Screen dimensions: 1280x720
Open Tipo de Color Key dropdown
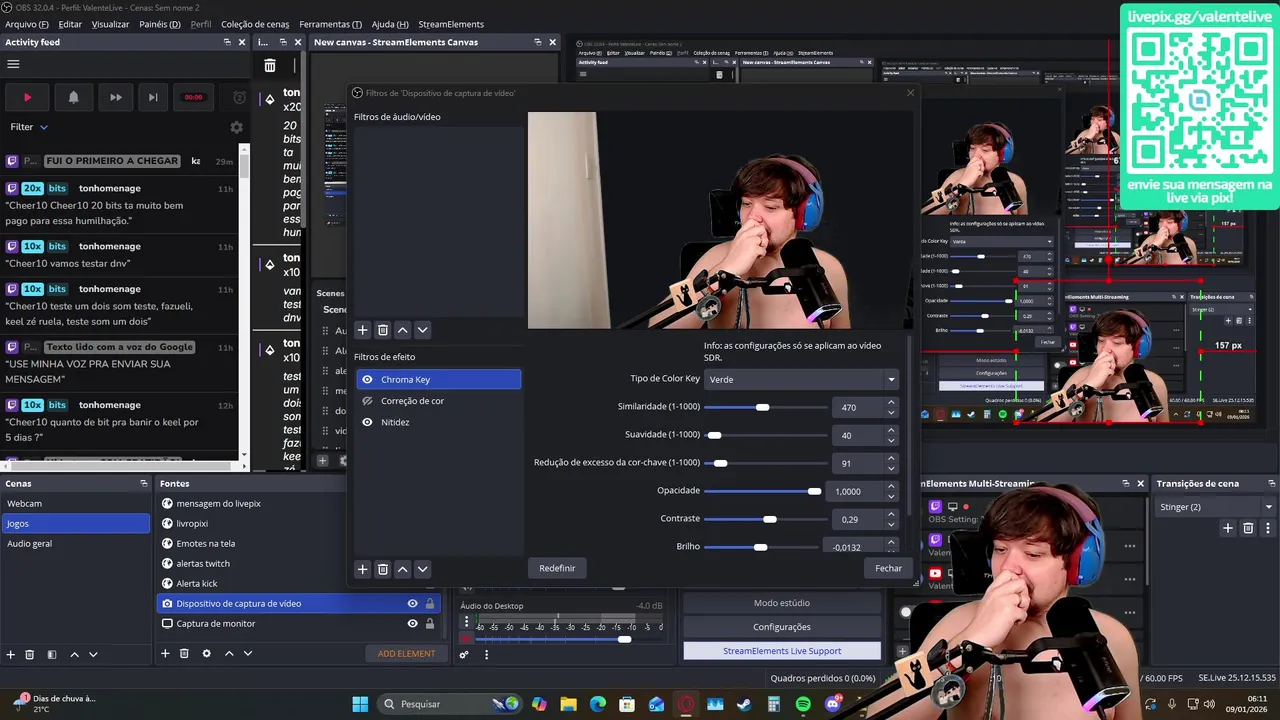click(x=801, y=379)
